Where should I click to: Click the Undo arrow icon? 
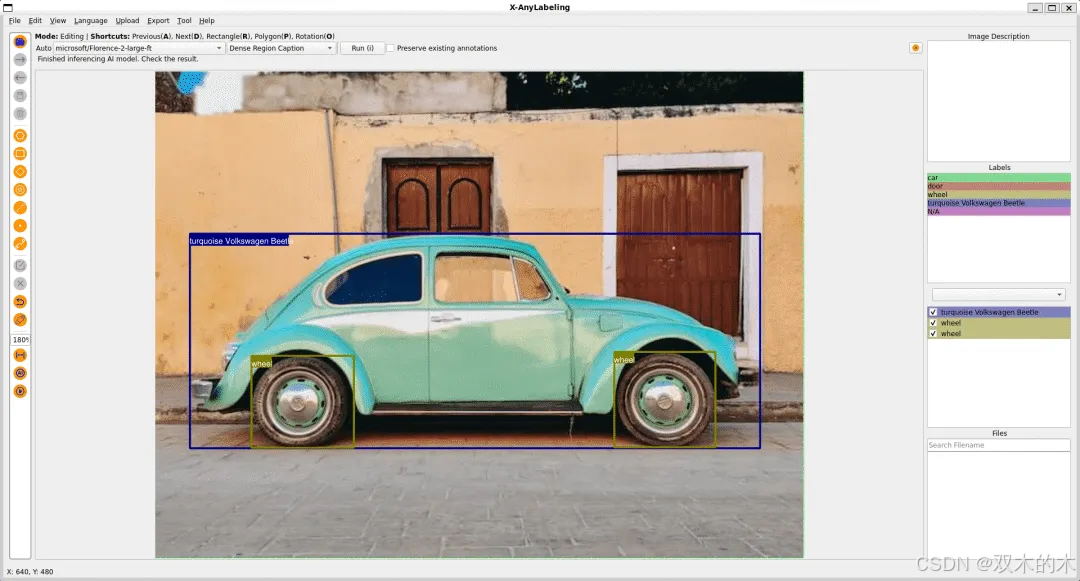pyautogui.click(x=20, y=302)
